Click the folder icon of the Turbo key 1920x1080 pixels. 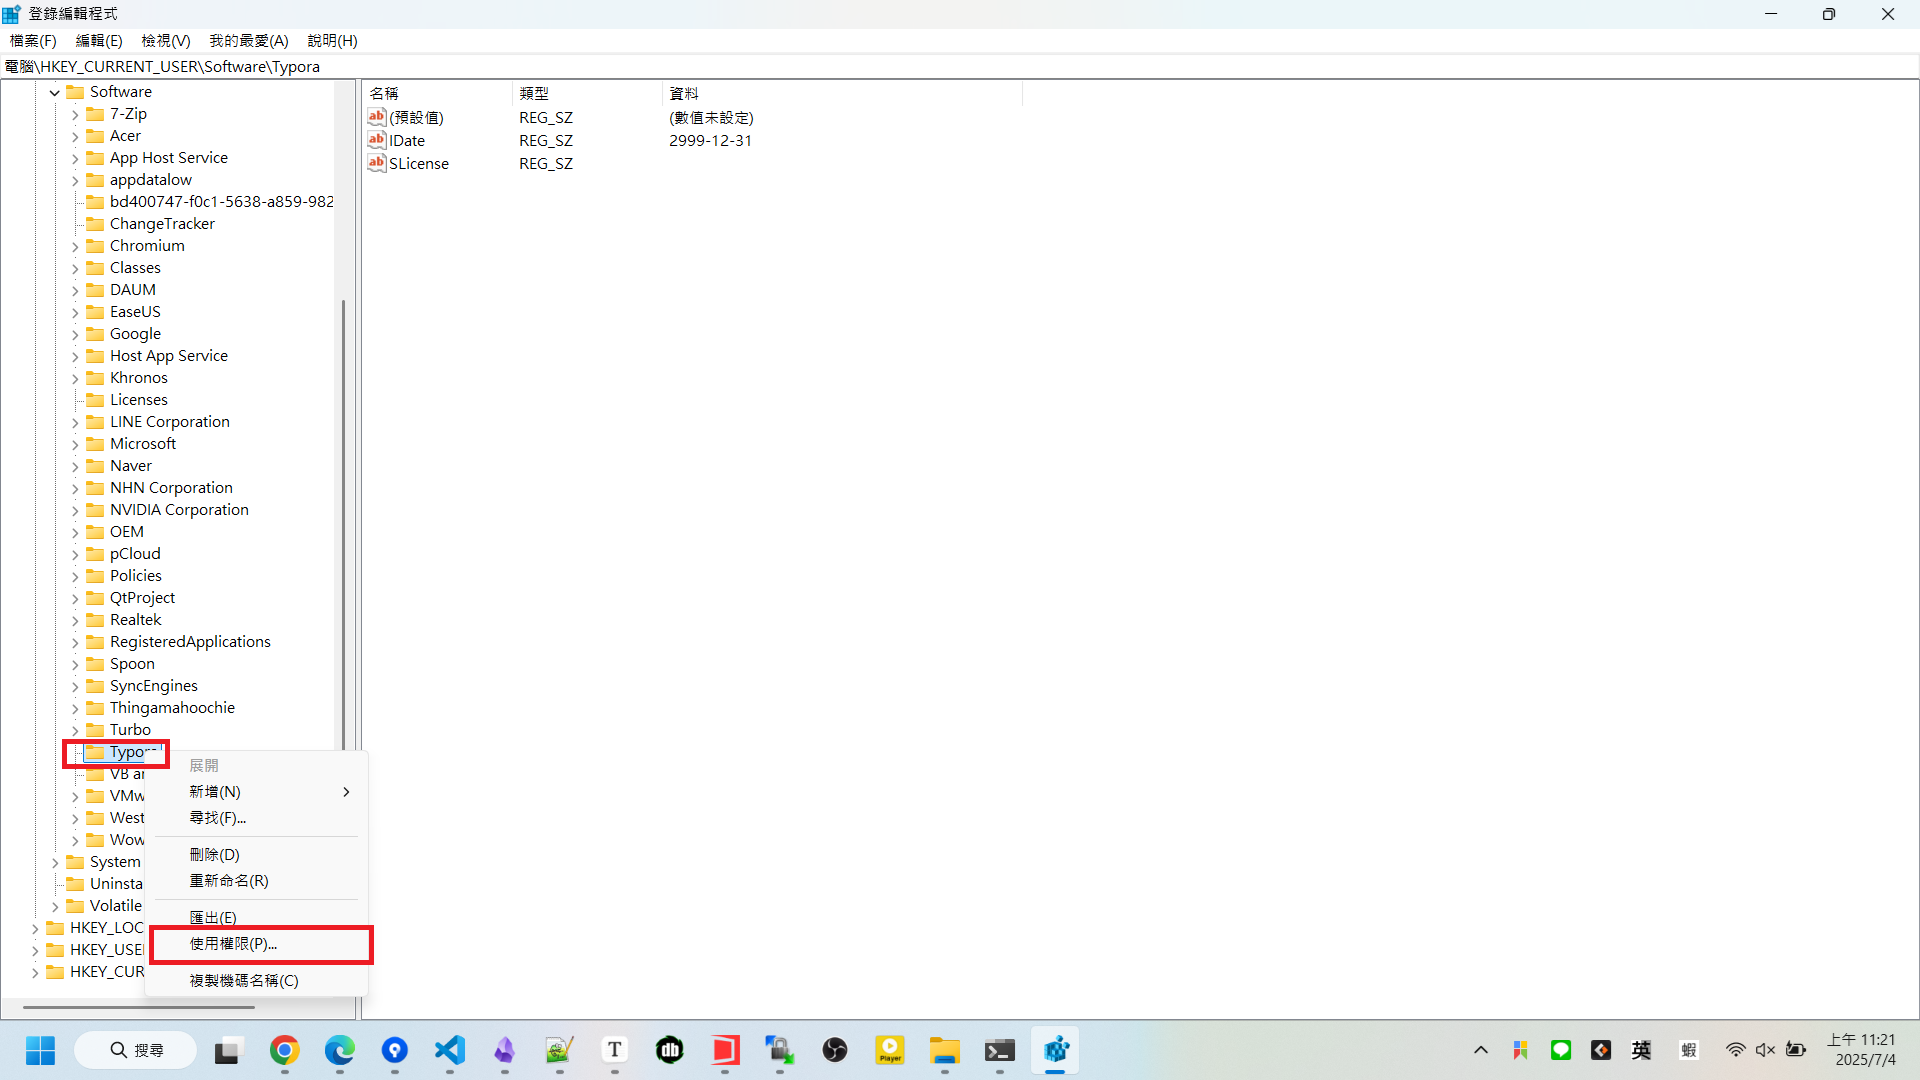(x=95, y=730)
